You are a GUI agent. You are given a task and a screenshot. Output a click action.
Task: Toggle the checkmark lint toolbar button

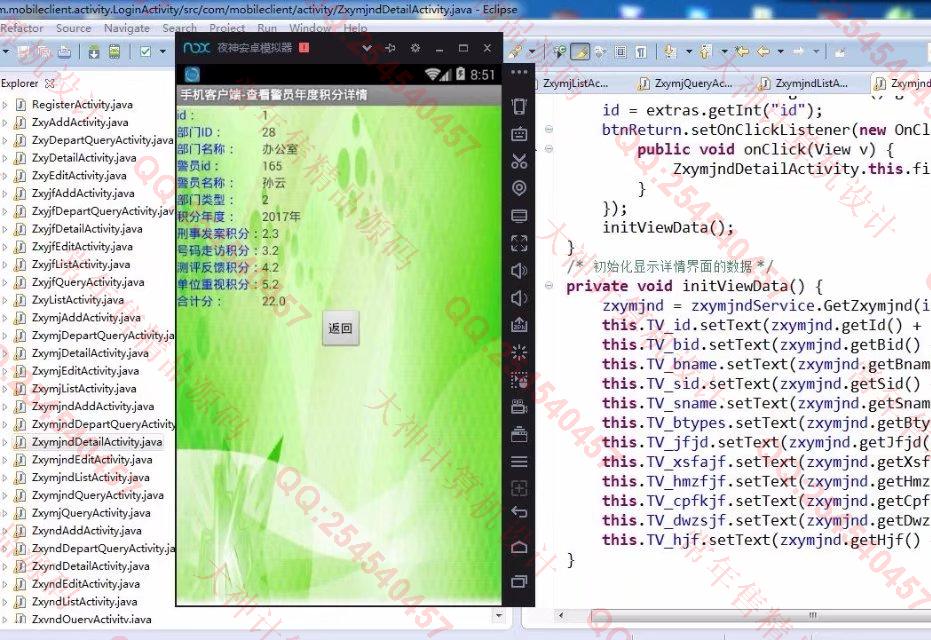tap(145, 52)
